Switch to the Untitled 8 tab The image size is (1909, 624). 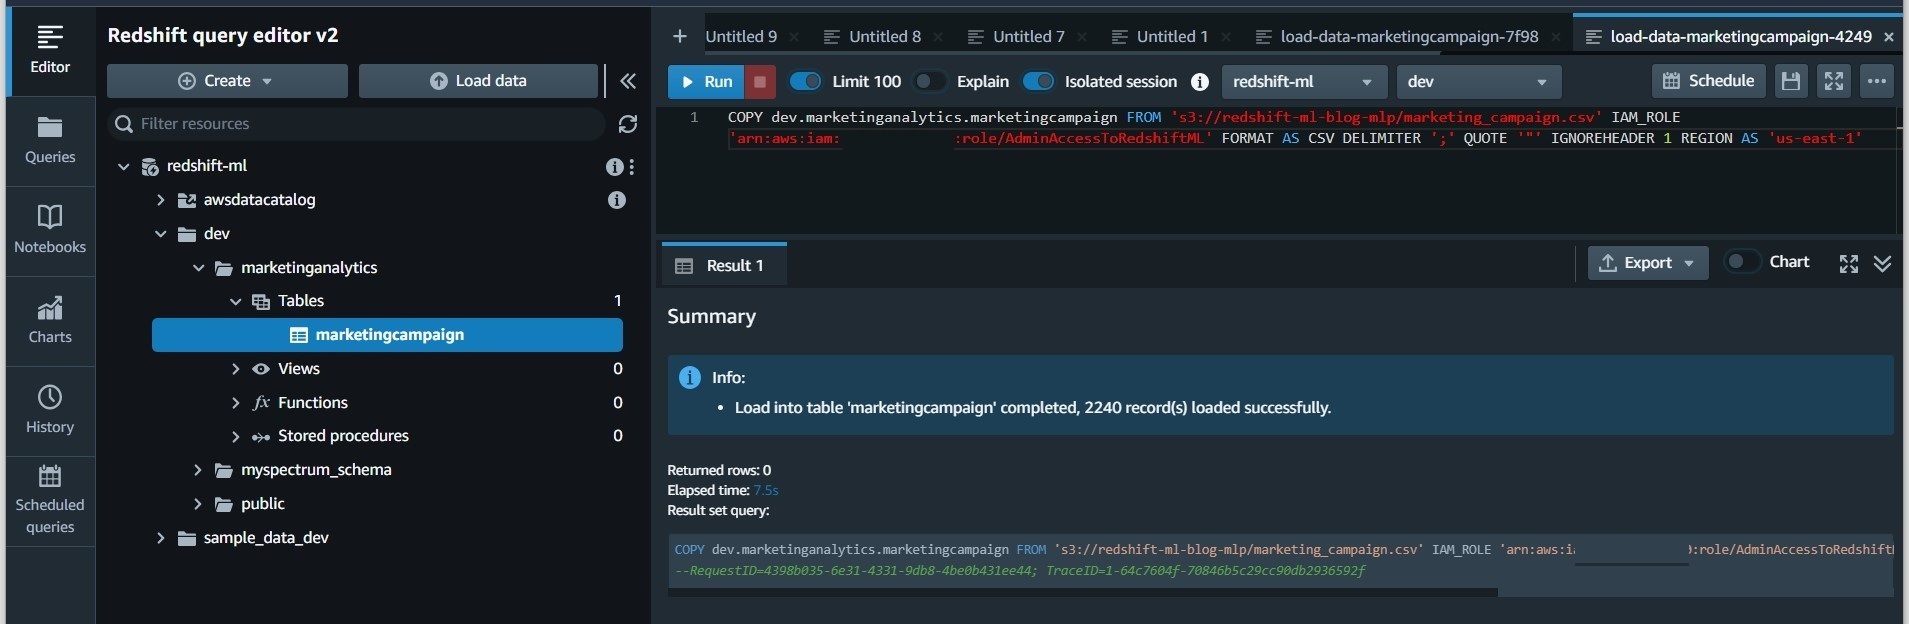click(x=872, y=37)
